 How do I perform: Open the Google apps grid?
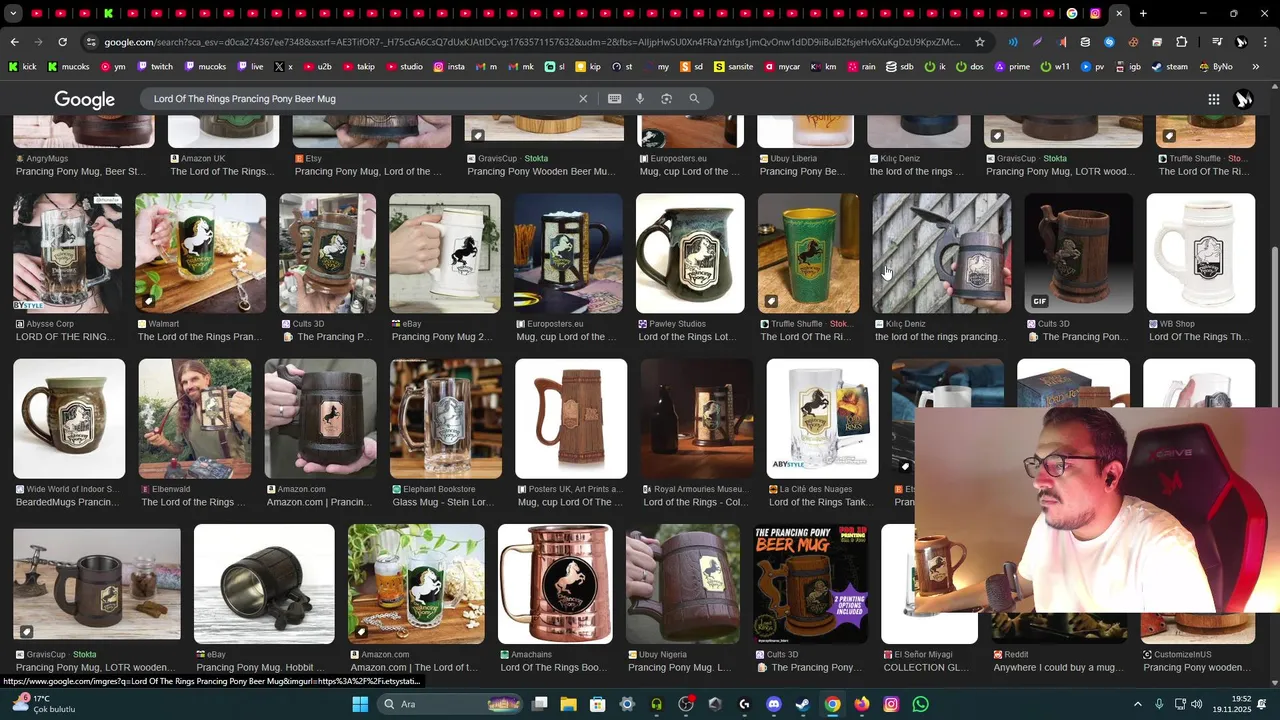click(1213, 99)
